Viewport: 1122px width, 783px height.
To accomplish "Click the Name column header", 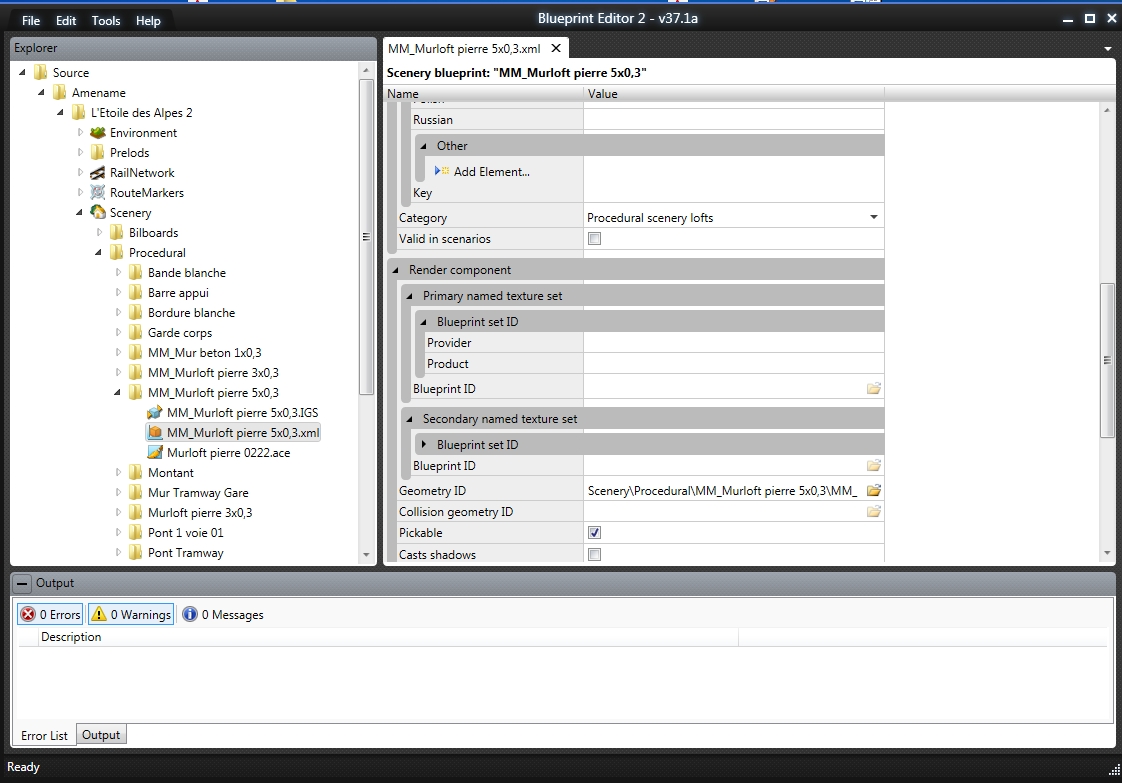I will click(x=484, y=94).
